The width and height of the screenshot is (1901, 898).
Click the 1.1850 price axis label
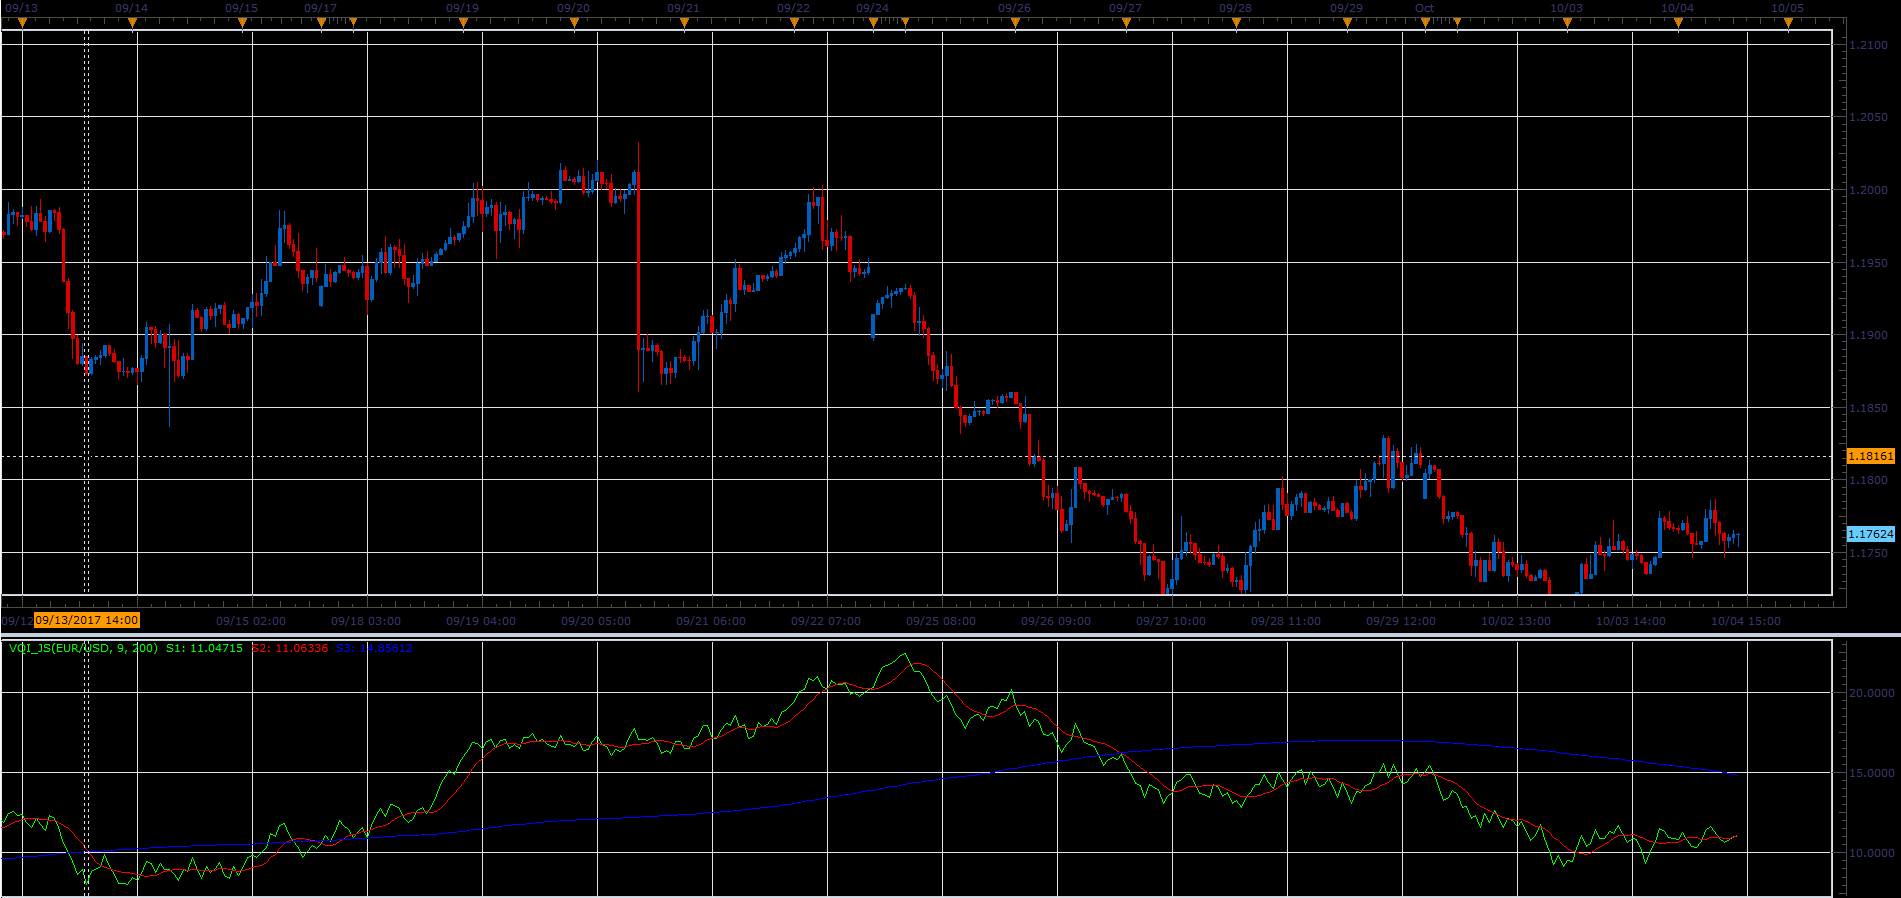[x=1868, y=408]
